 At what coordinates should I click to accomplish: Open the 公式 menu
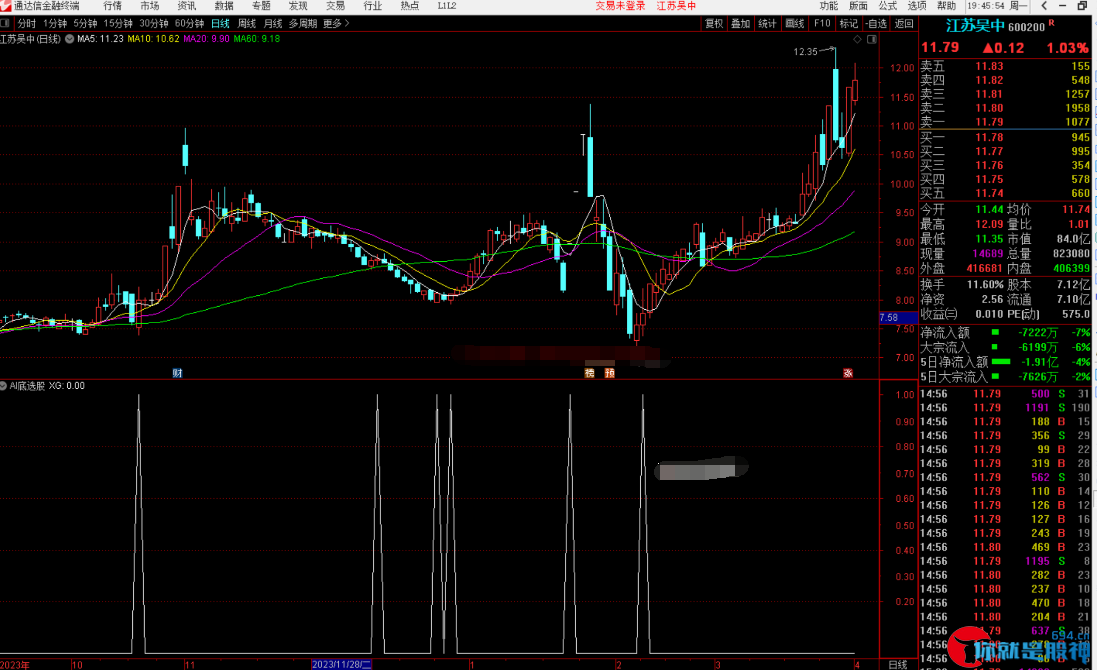[888, 6]
